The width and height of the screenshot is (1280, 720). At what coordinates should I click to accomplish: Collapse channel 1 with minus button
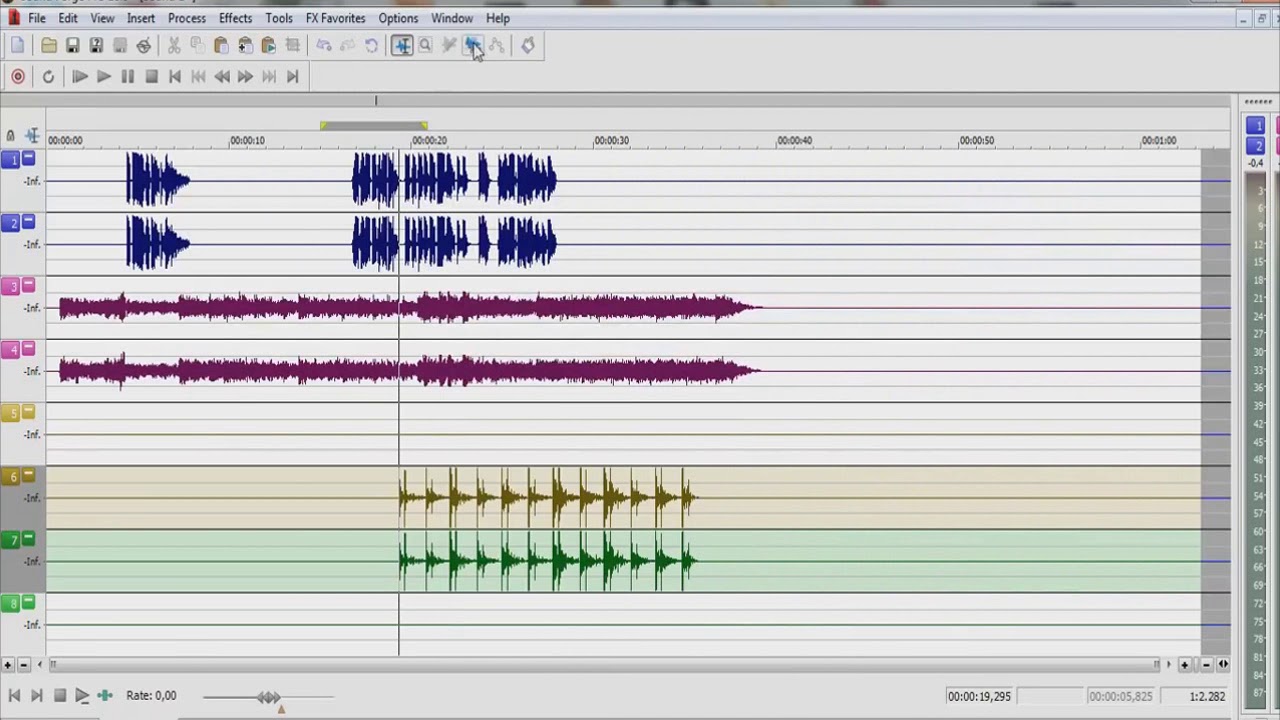(28, 158)
